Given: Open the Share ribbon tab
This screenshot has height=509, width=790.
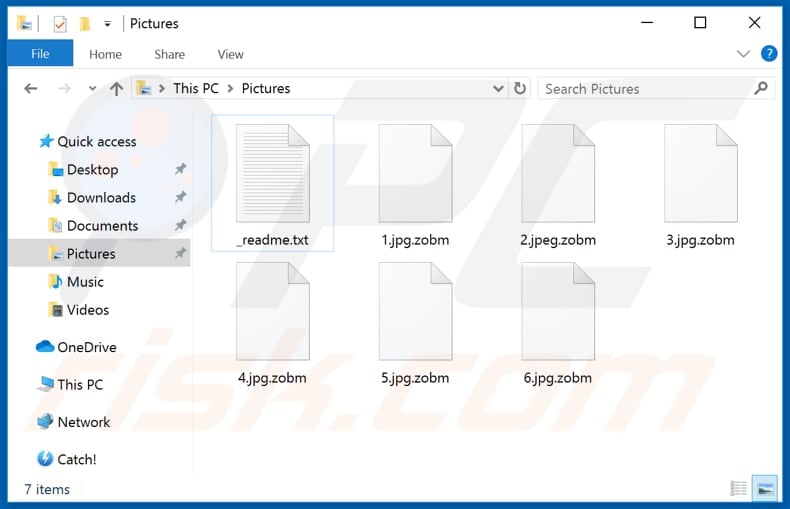Looking at the screenshot, I should (x=169, y=54).
